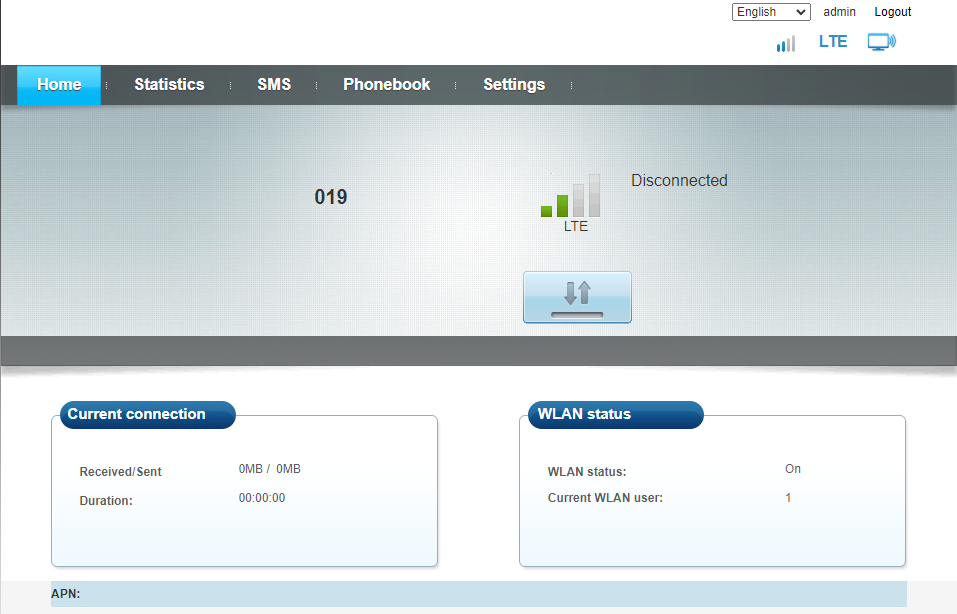Open the Settings tab
The width and height of the screenshot is (957, 614).
coord(514,85)
